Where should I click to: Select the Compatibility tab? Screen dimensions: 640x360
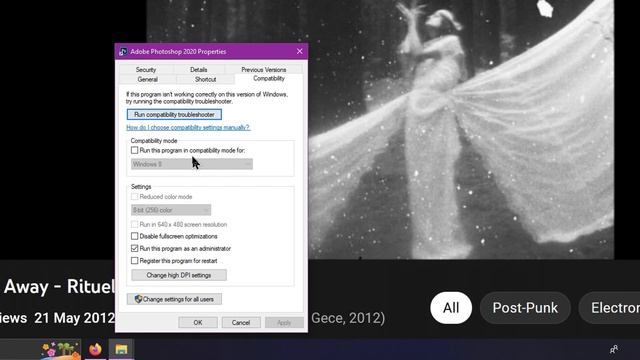coord(269,78)
